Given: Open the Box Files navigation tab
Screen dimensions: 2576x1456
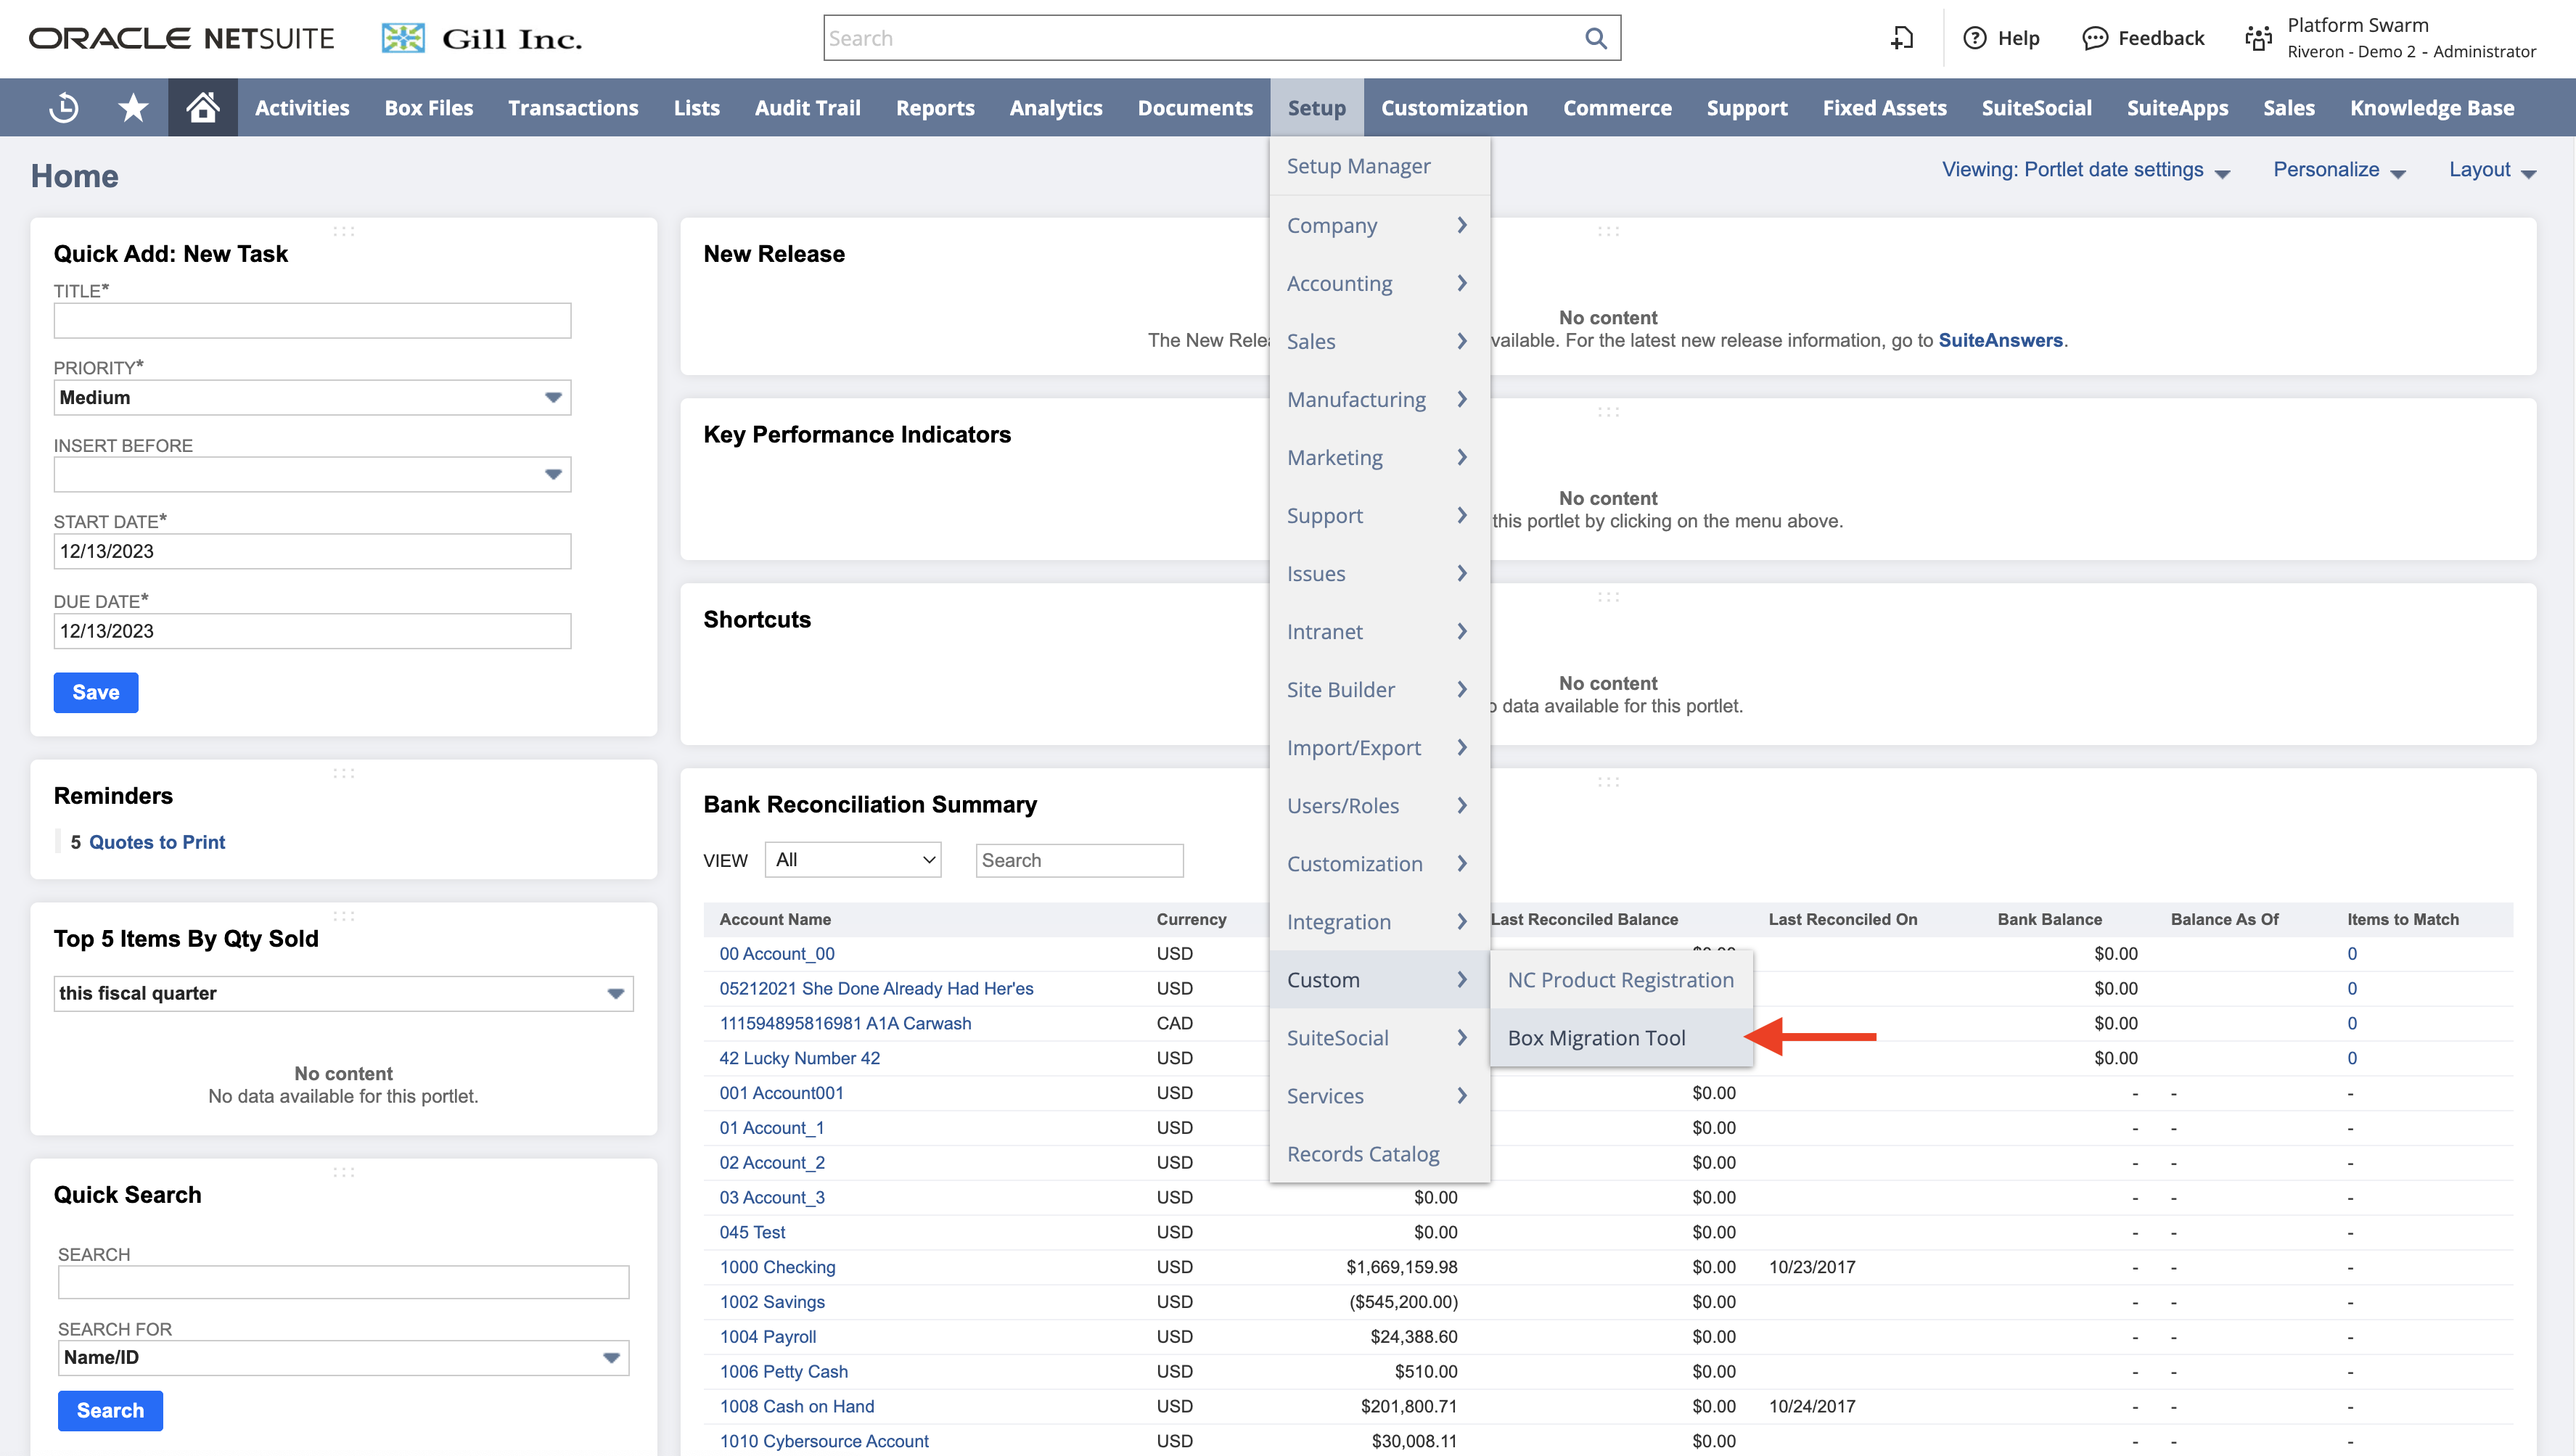Looking at the screenshot, I should click(428, 107).
